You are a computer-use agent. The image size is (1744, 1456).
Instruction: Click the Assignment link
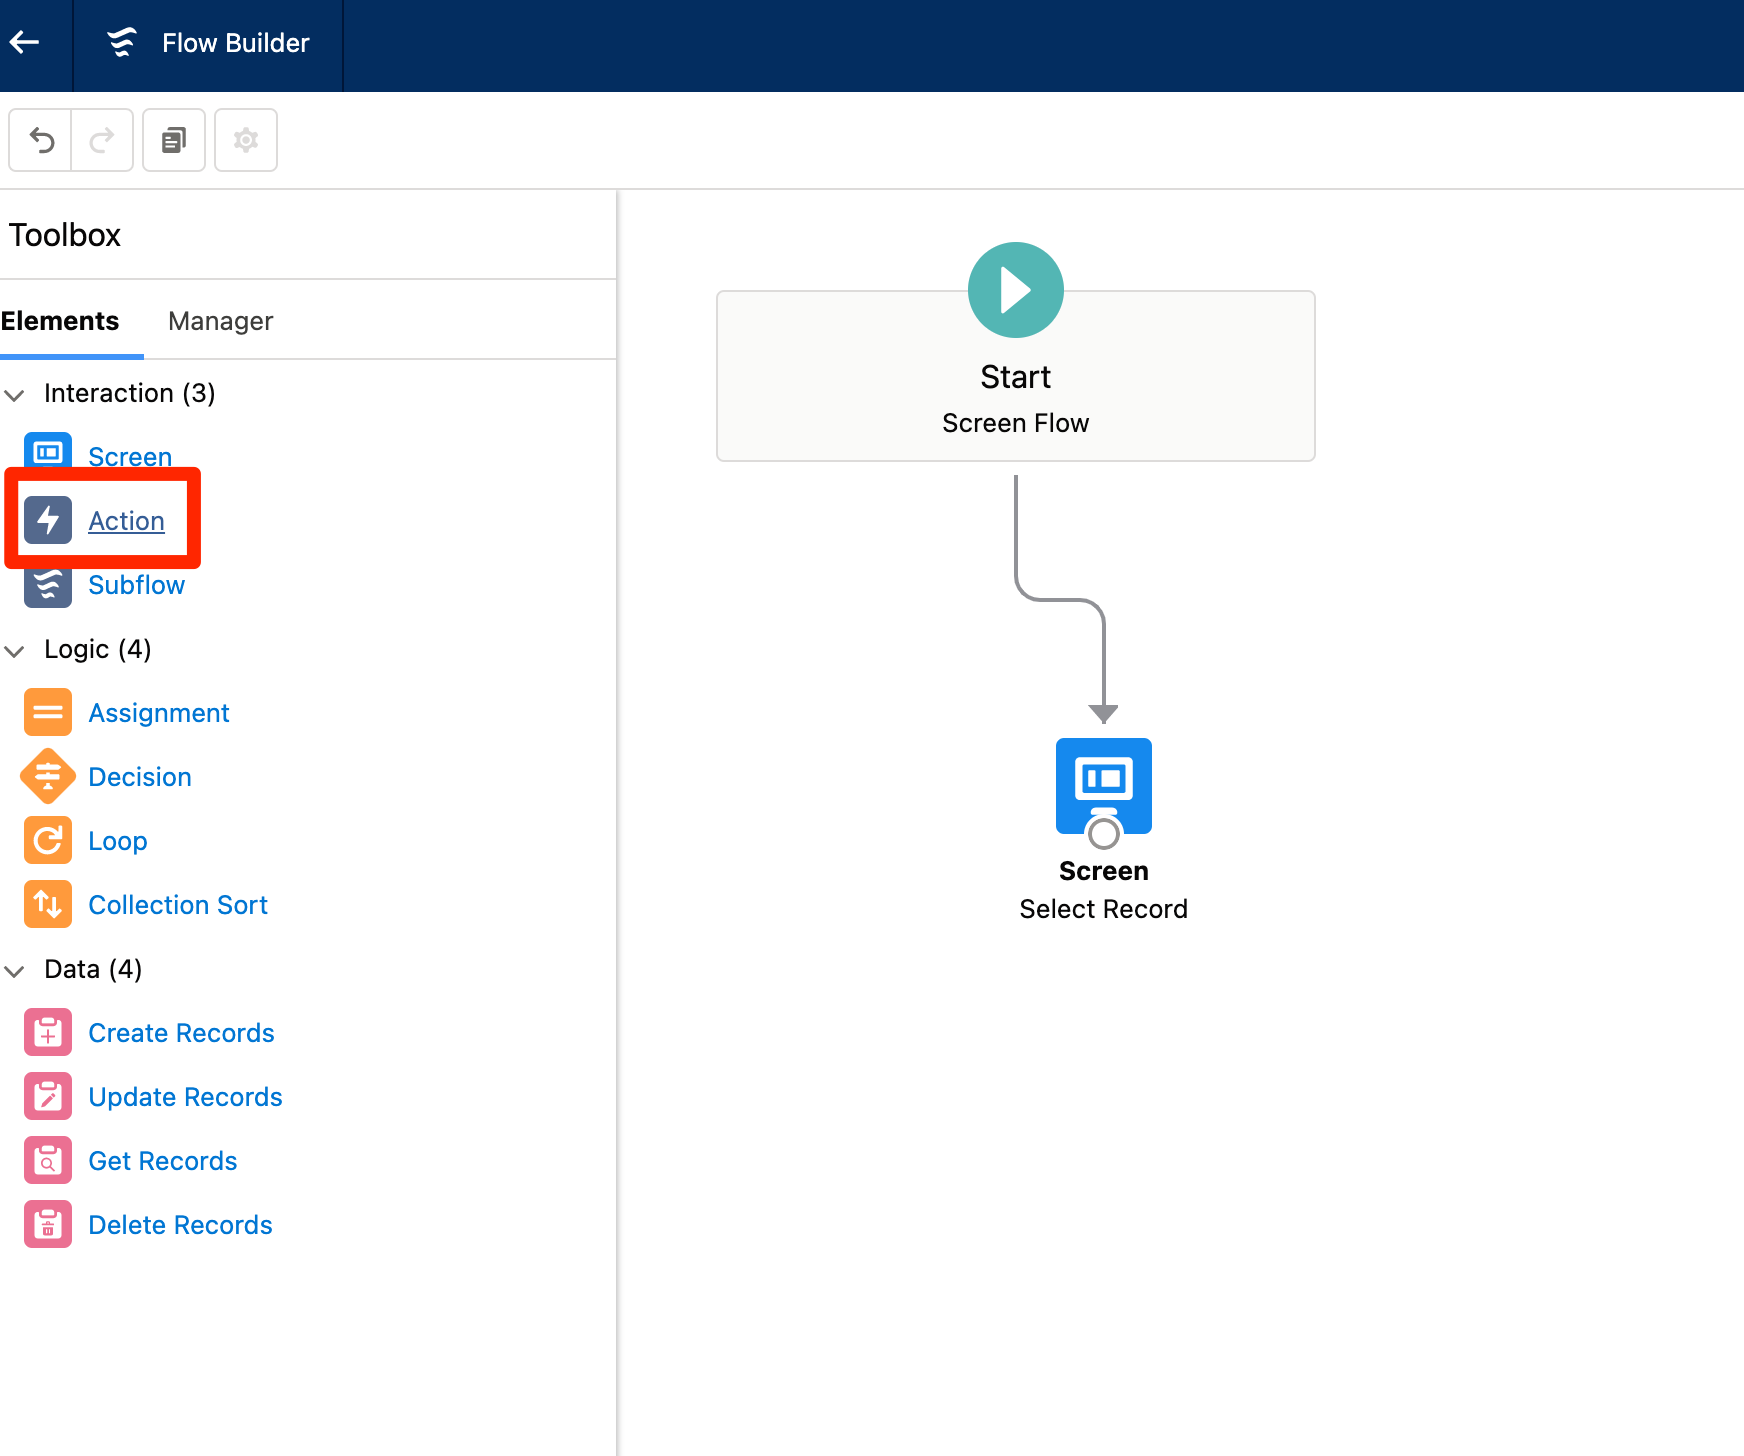tap(159, 713)
